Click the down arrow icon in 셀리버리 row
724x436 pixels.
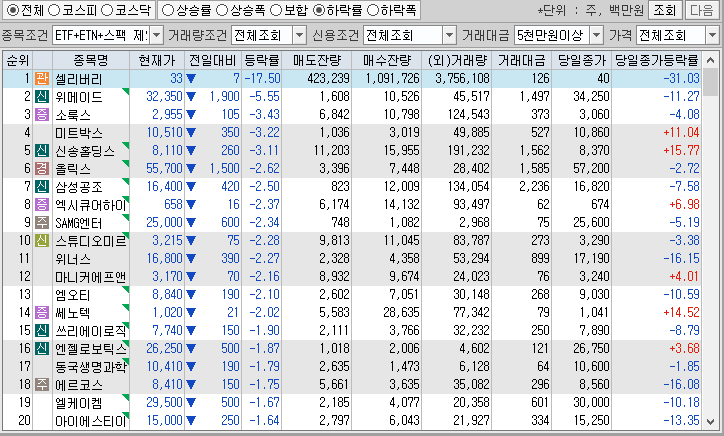coord(191,79)
